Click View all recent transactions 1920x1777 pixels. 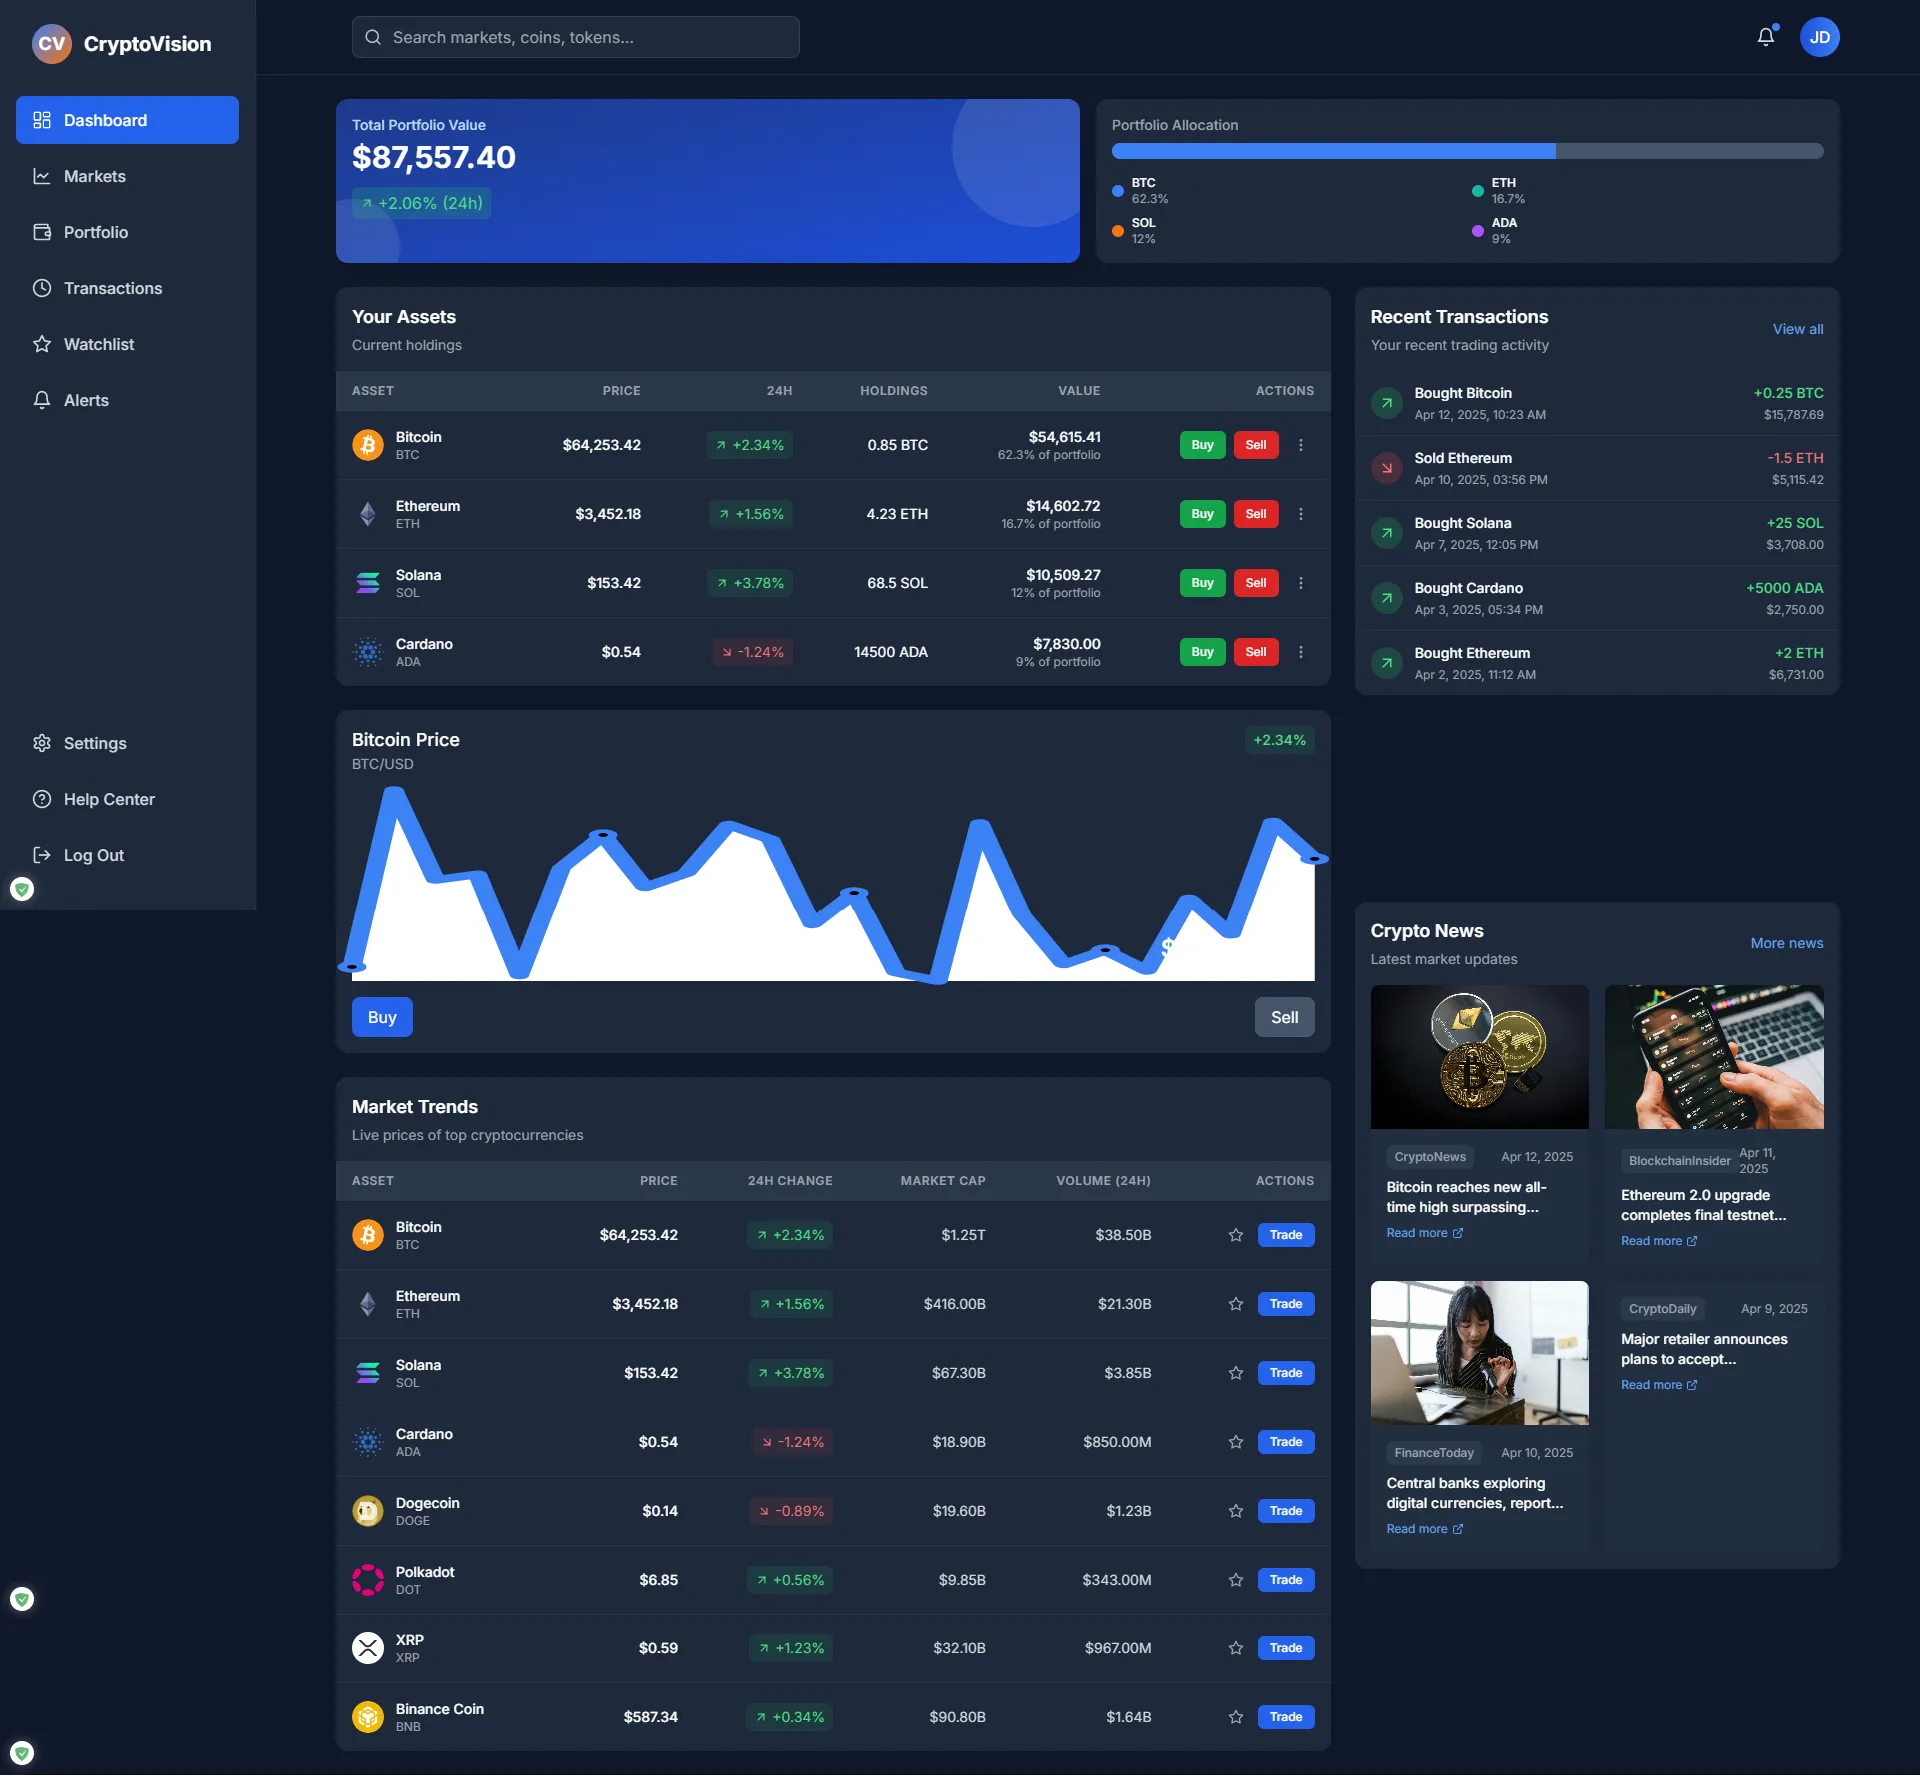point(1797,328)
